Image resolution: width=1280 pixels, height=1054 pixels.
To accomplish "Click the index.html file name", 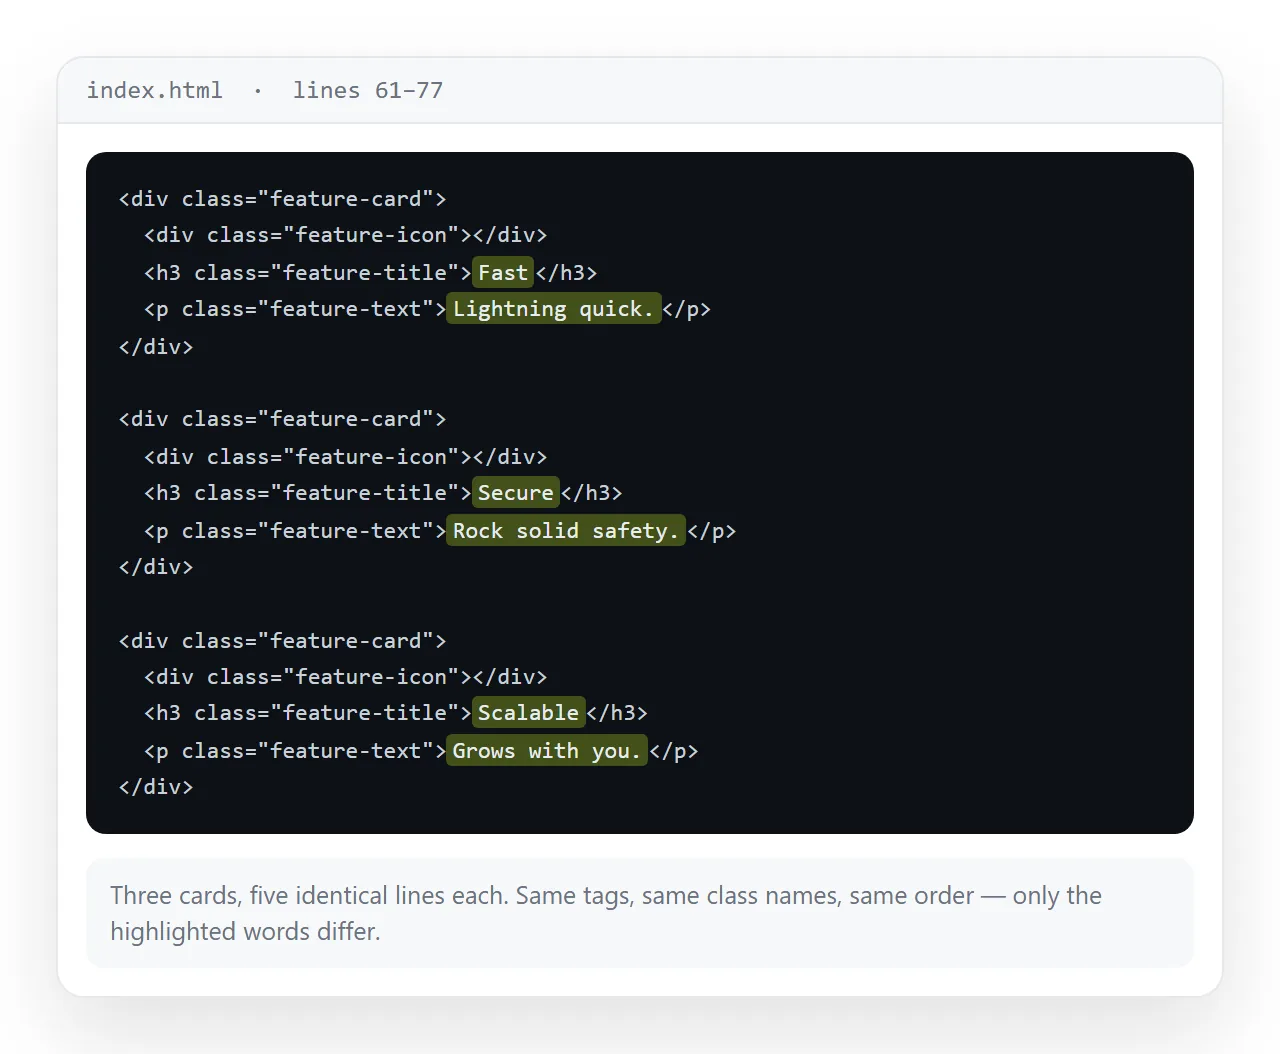I will click(154, 90).
